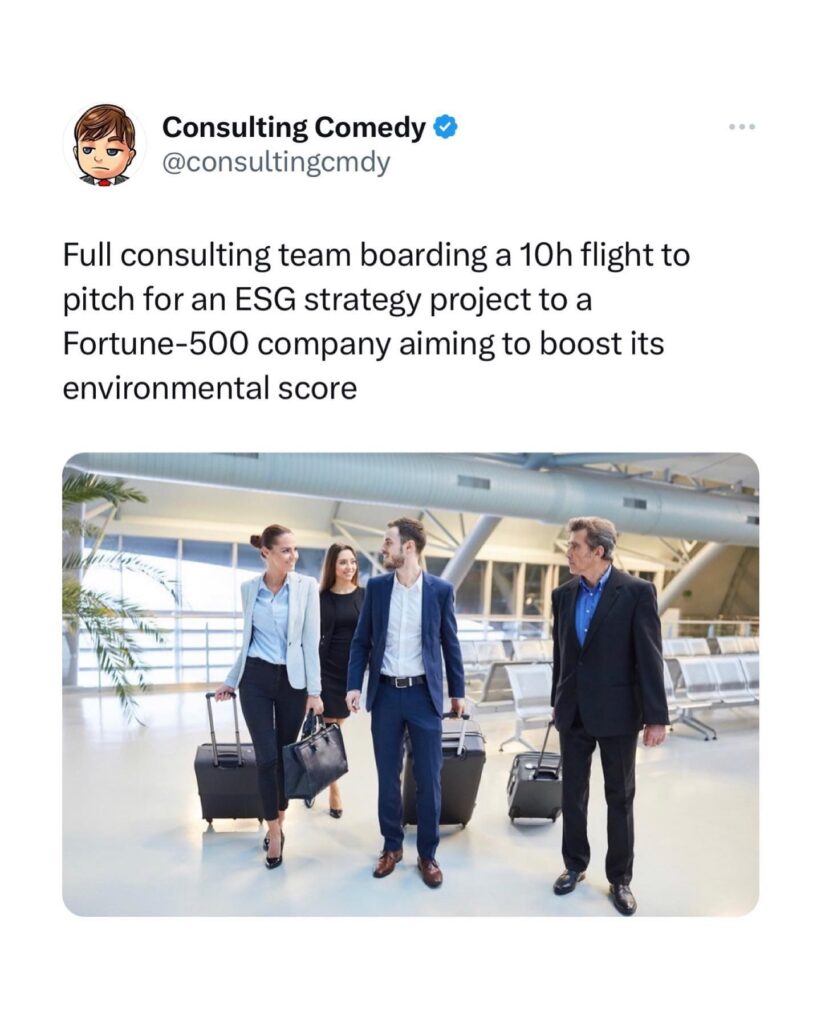Open the @consultingcmdy handle link

[276, 162]
